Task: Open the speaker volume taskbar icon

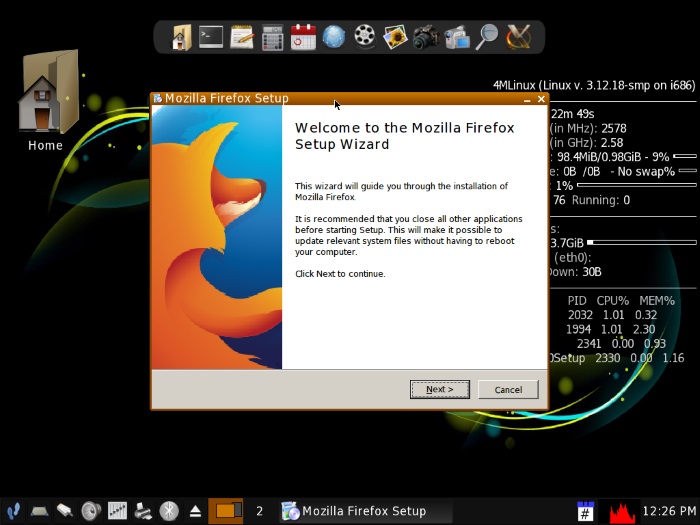Action: pyautogui.click(x=91, y=511)
